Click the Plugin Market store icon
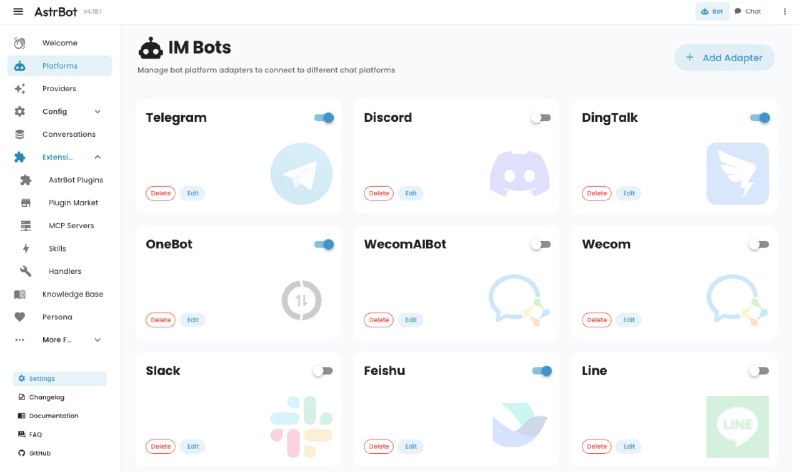 click(x=26, y=203)
